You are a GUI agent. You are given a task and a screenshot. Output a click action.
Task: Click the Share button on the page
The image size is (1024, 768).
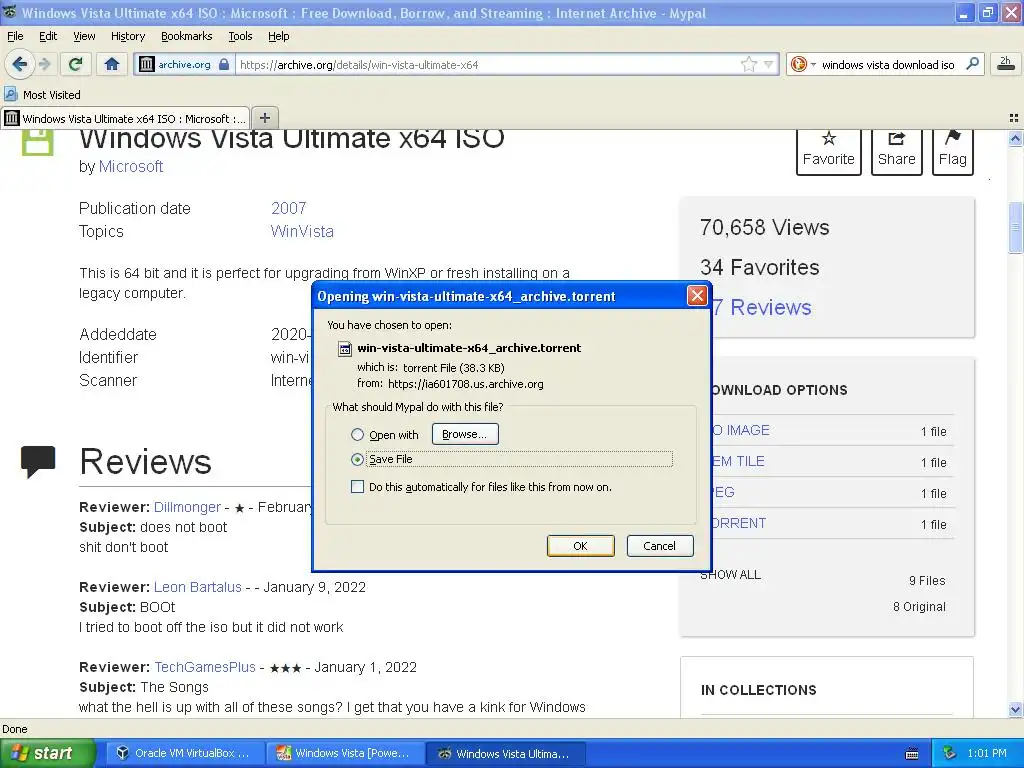pyautogui.click(x=897, y=150)
